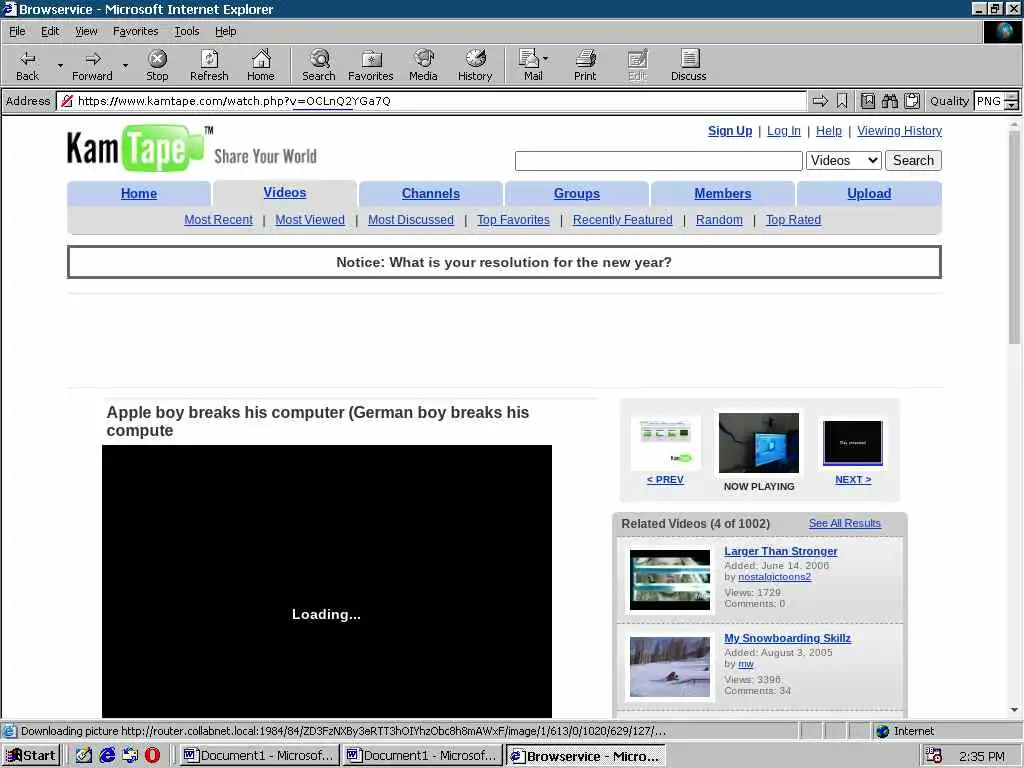Click the Now Playing video thumbnail
1024x768 pixels.
click(x=758, y=443)
